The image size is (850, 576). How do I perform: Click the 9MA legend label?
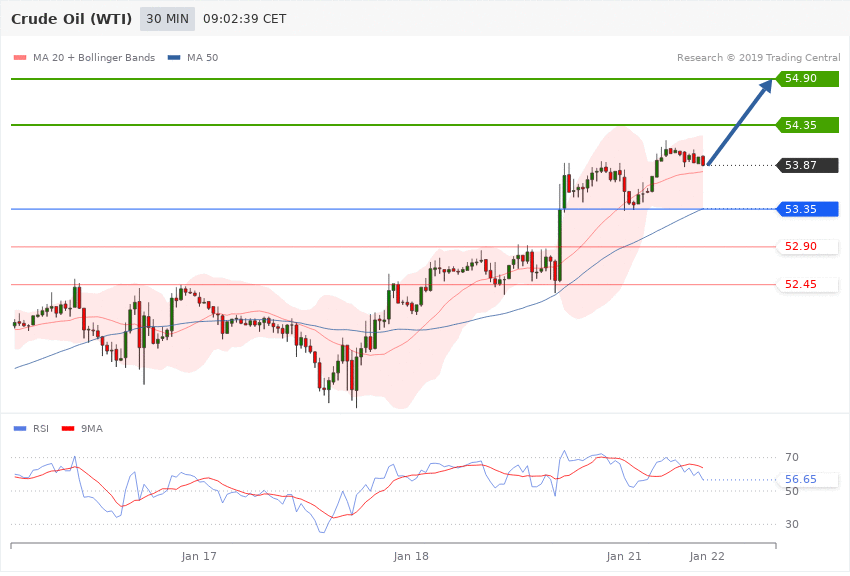[92, 429]
